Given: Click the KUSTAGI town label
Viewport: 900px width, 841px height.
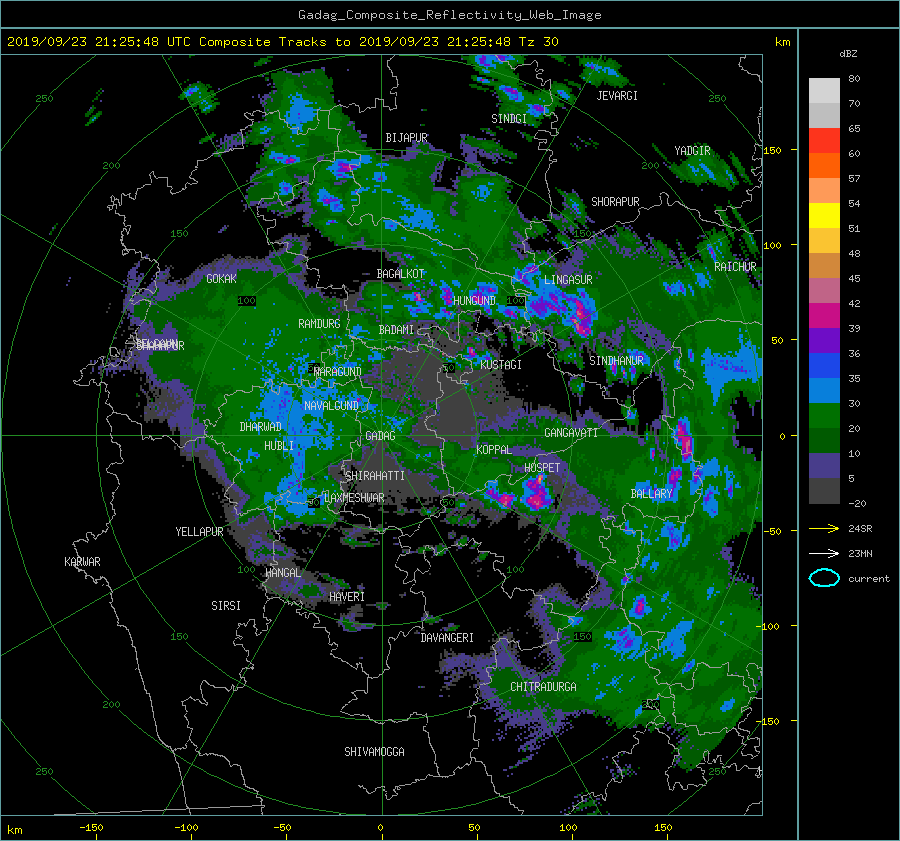Looking at the screenshot, I should [501, 365].
